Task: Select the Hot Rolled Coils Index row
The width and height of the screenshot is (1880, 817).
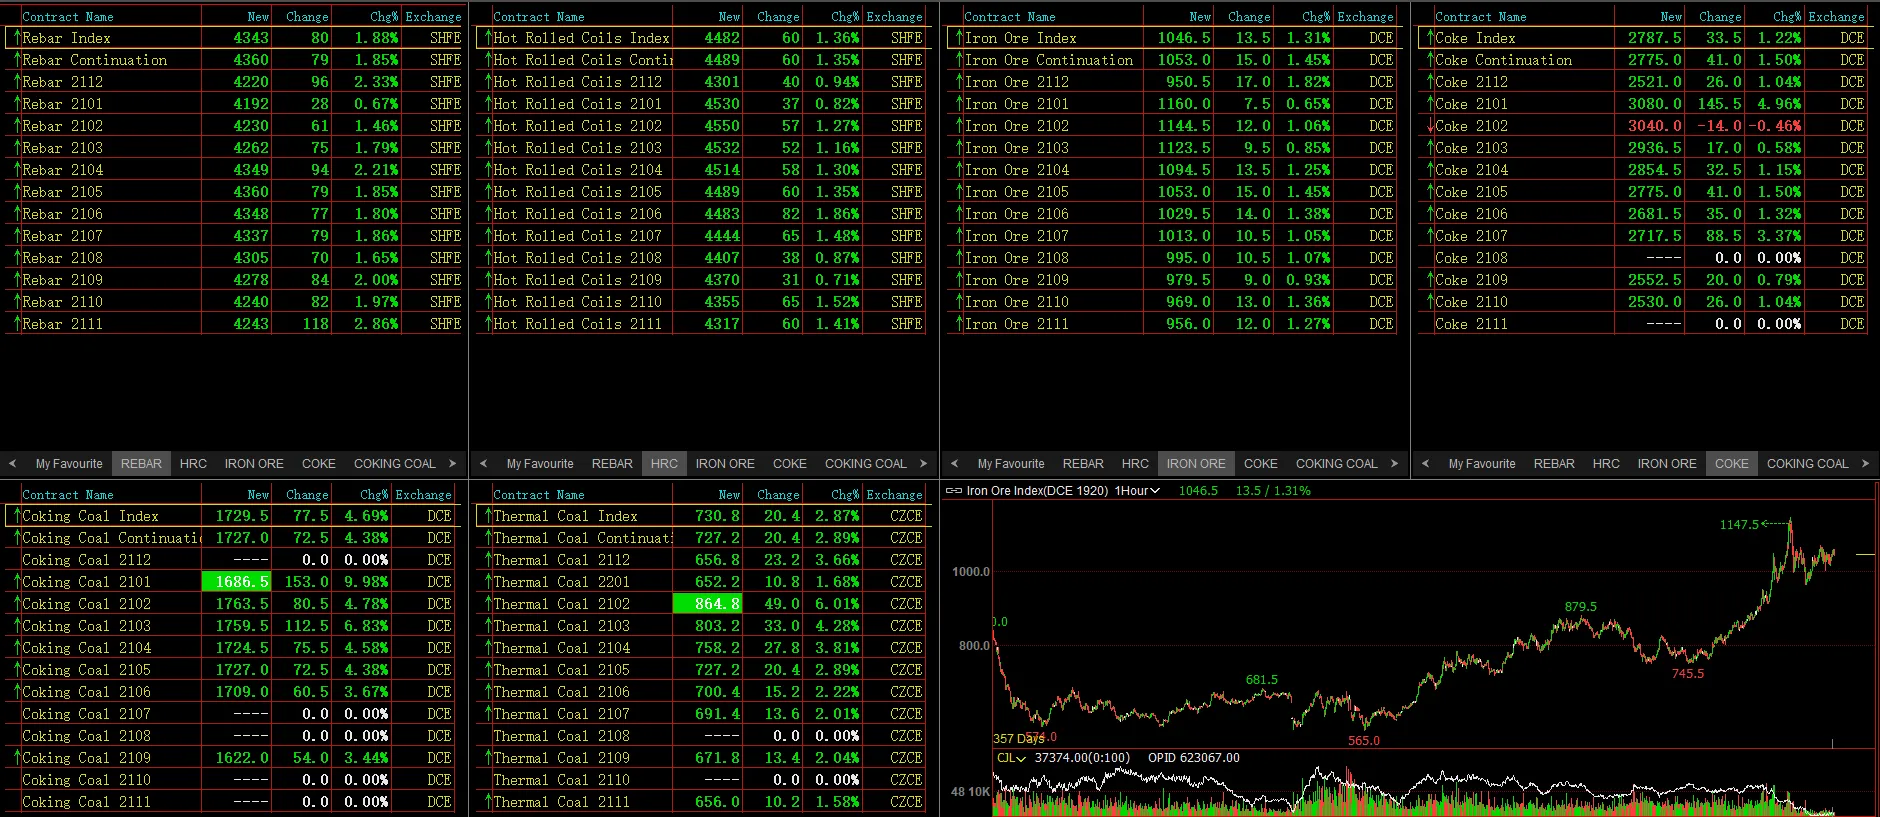Action: (701, 38)
